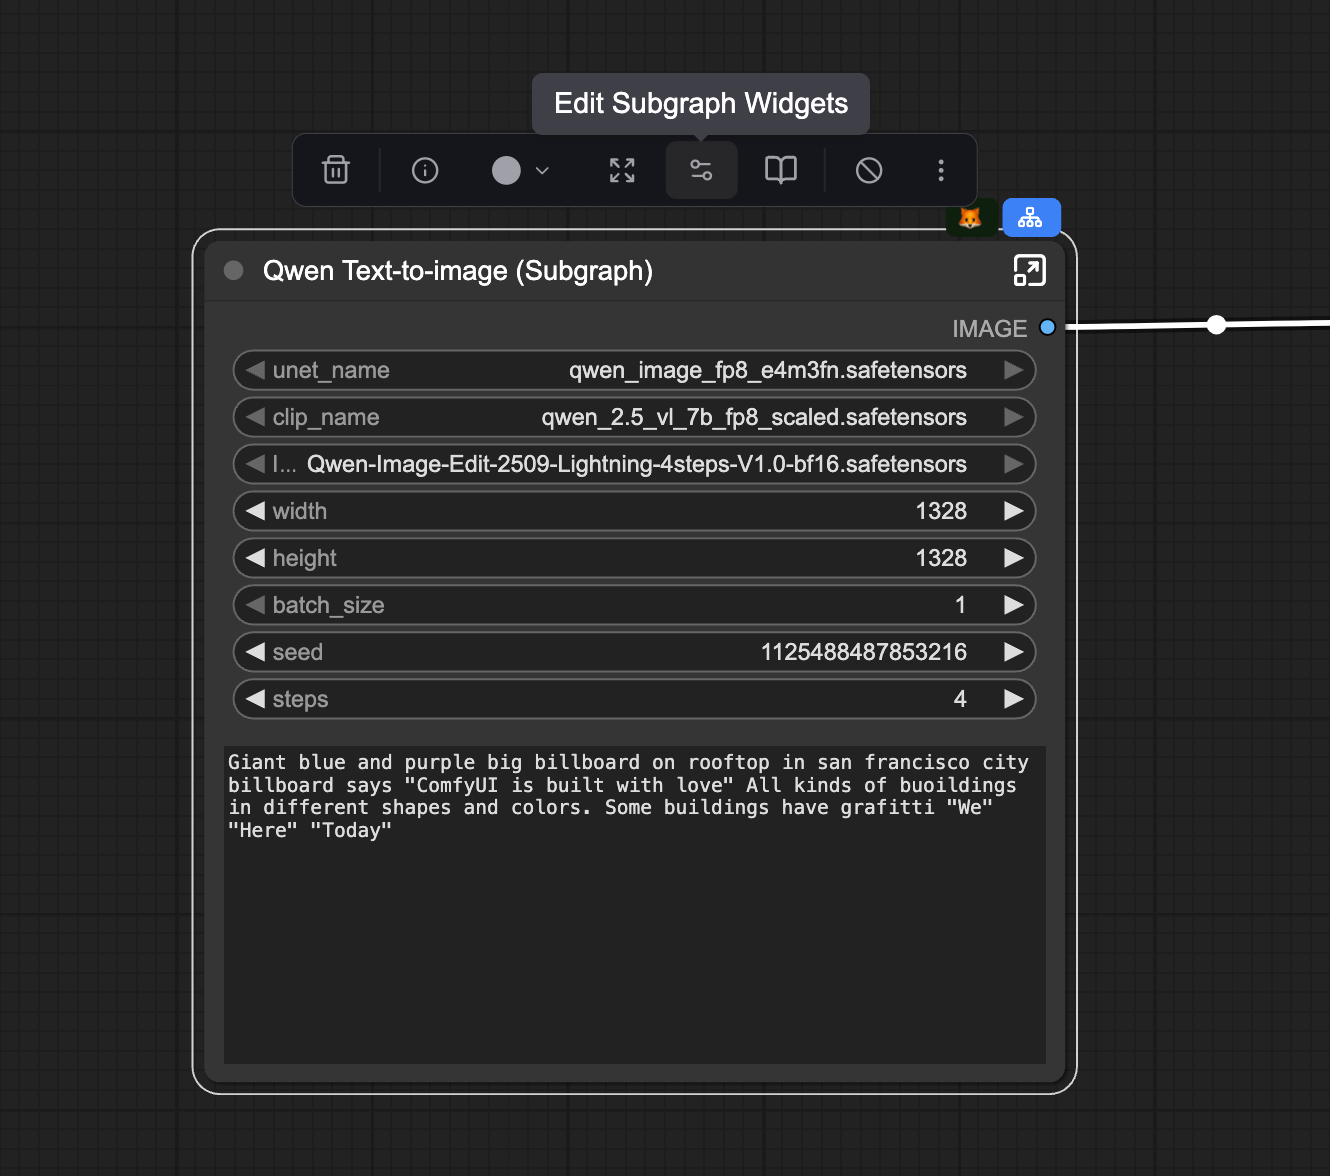Select previous LoRA file with left arrow

[x=256, y=464]
